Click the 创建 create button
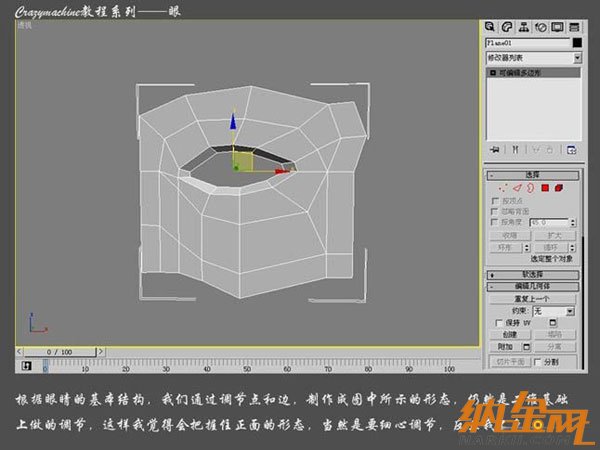 coord(510,335)
